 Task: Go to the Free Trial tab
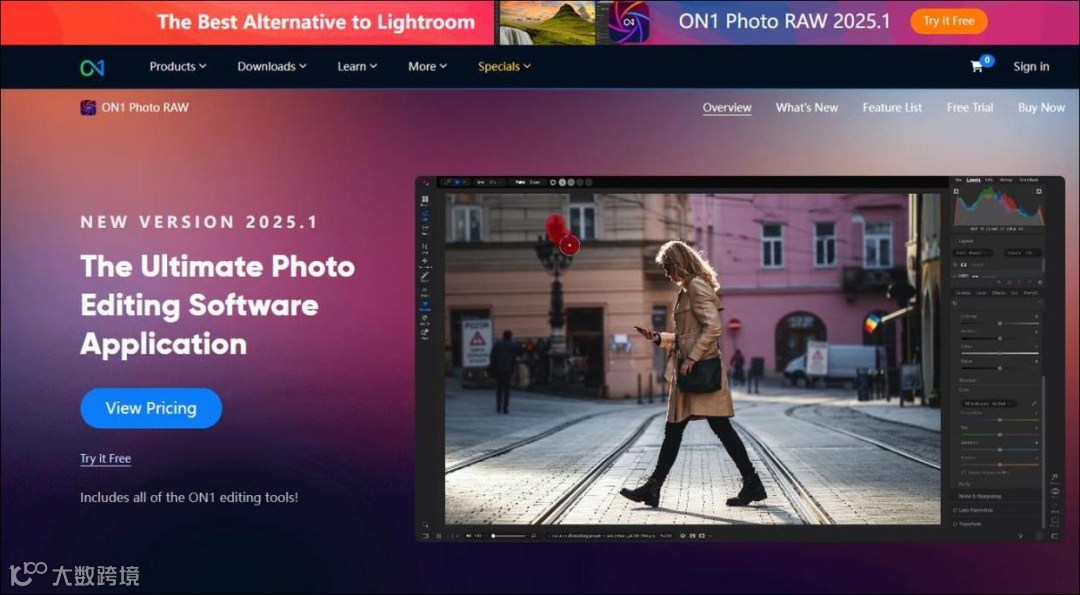click(970, 107)
